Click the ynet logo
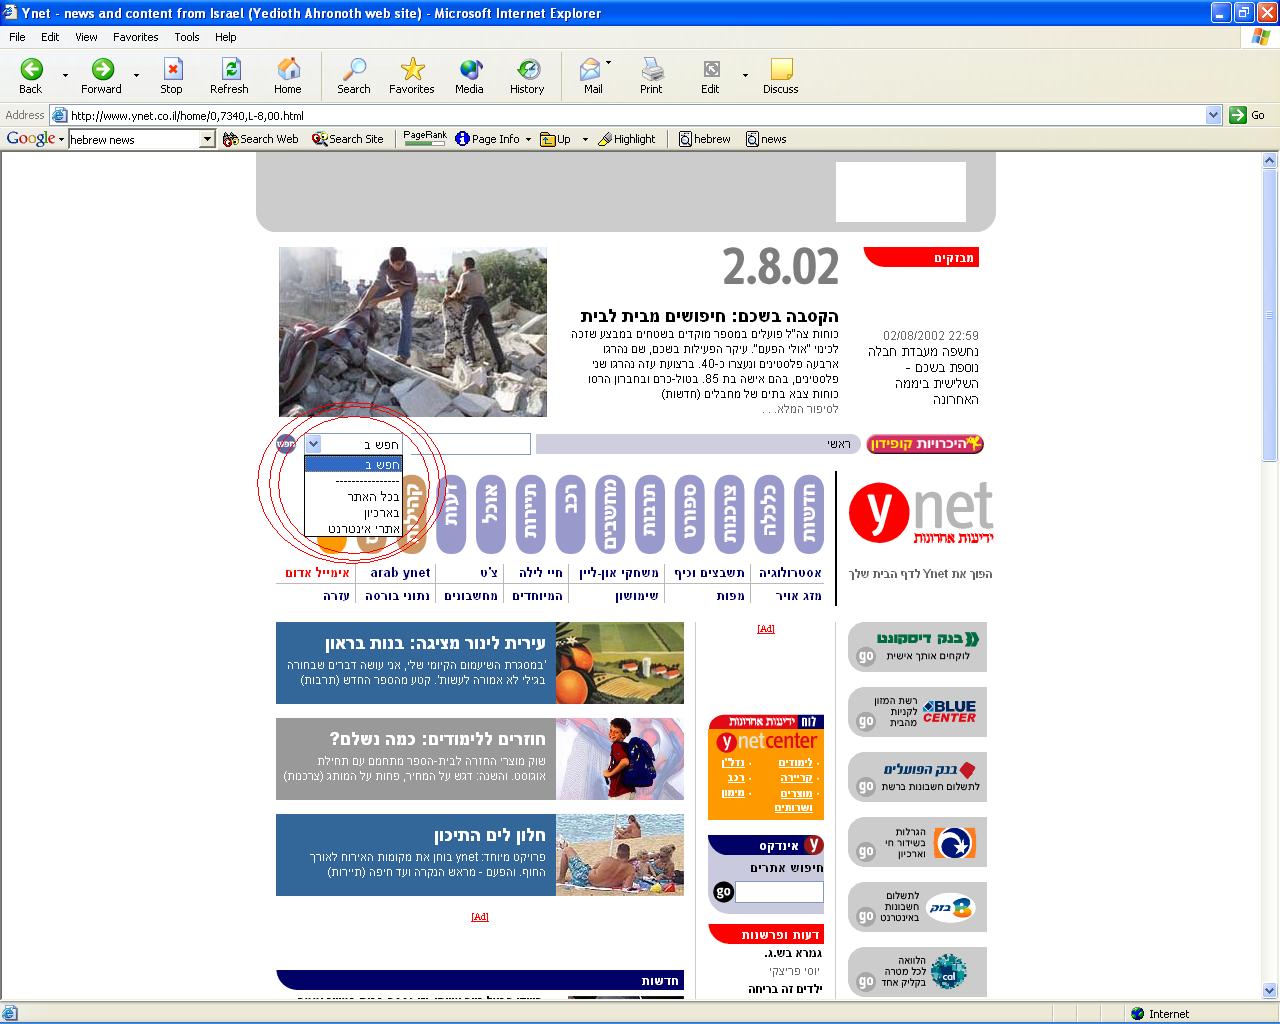Image resolution: width=1280 pixels, height=1024 pixels. 921,513
